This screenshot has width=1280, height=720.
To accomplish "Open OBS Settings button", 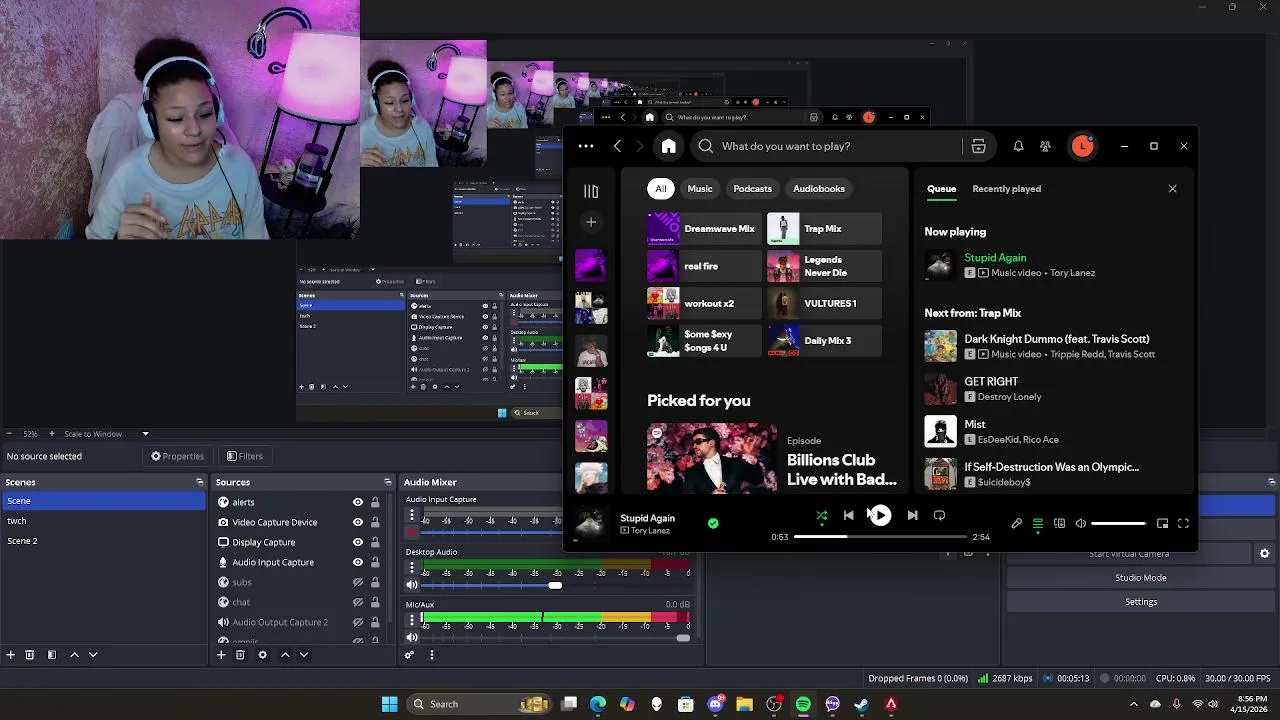I will click(x=1141, y=602).
